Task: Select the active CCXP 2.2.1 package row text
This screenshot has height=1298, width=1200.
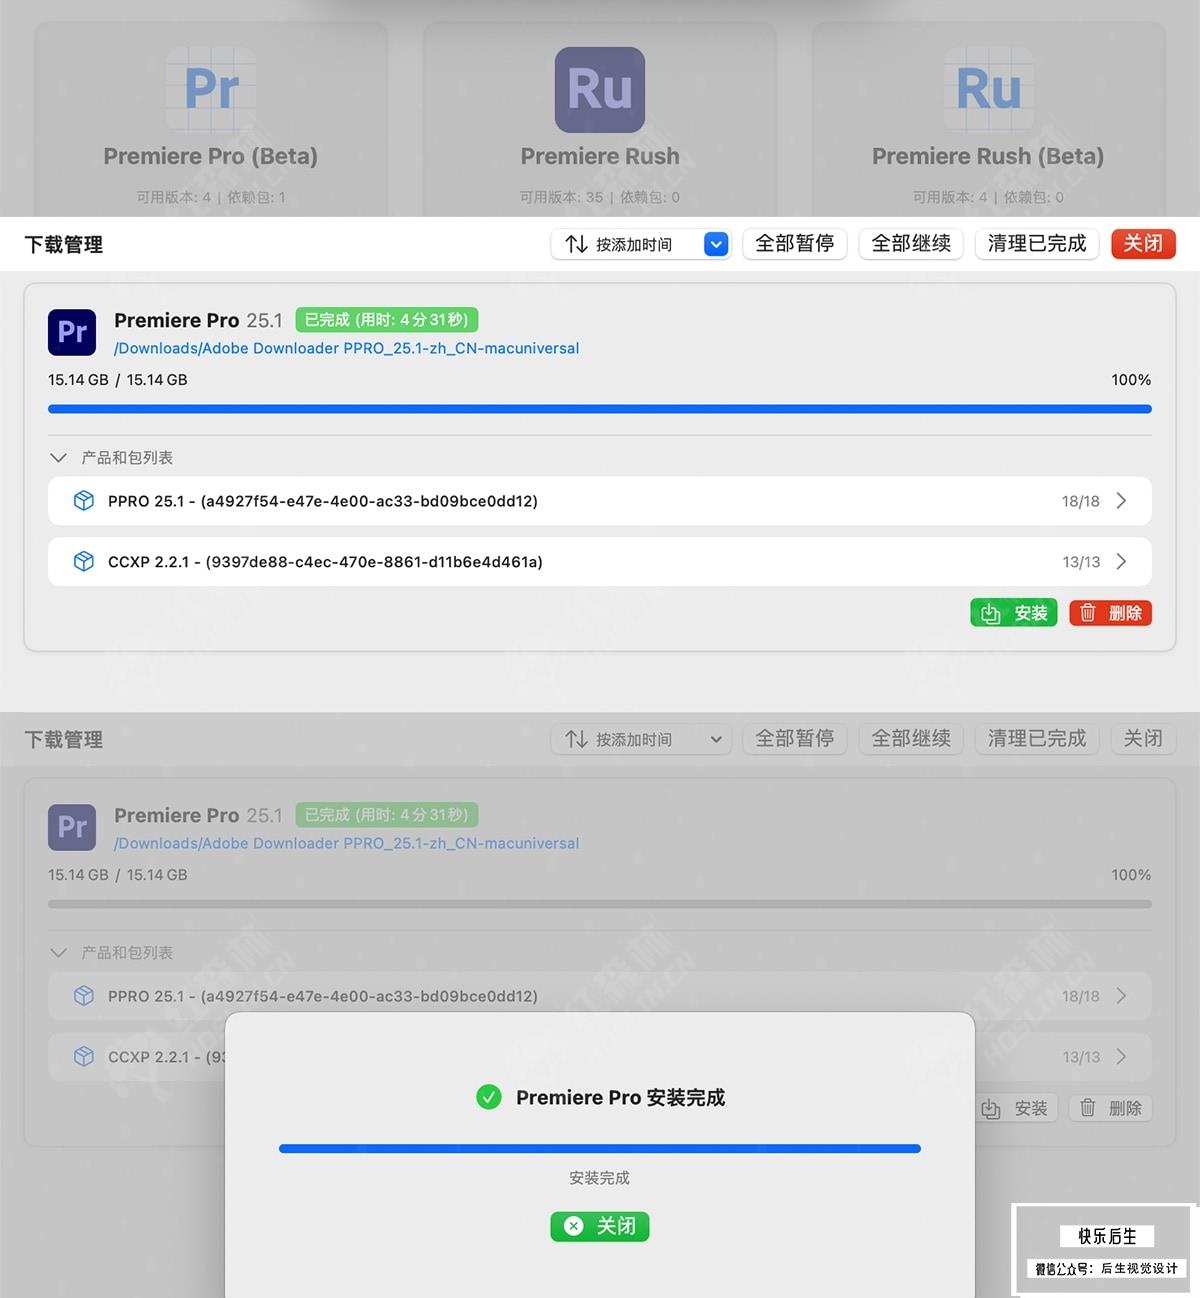Action: pos(325,562)
